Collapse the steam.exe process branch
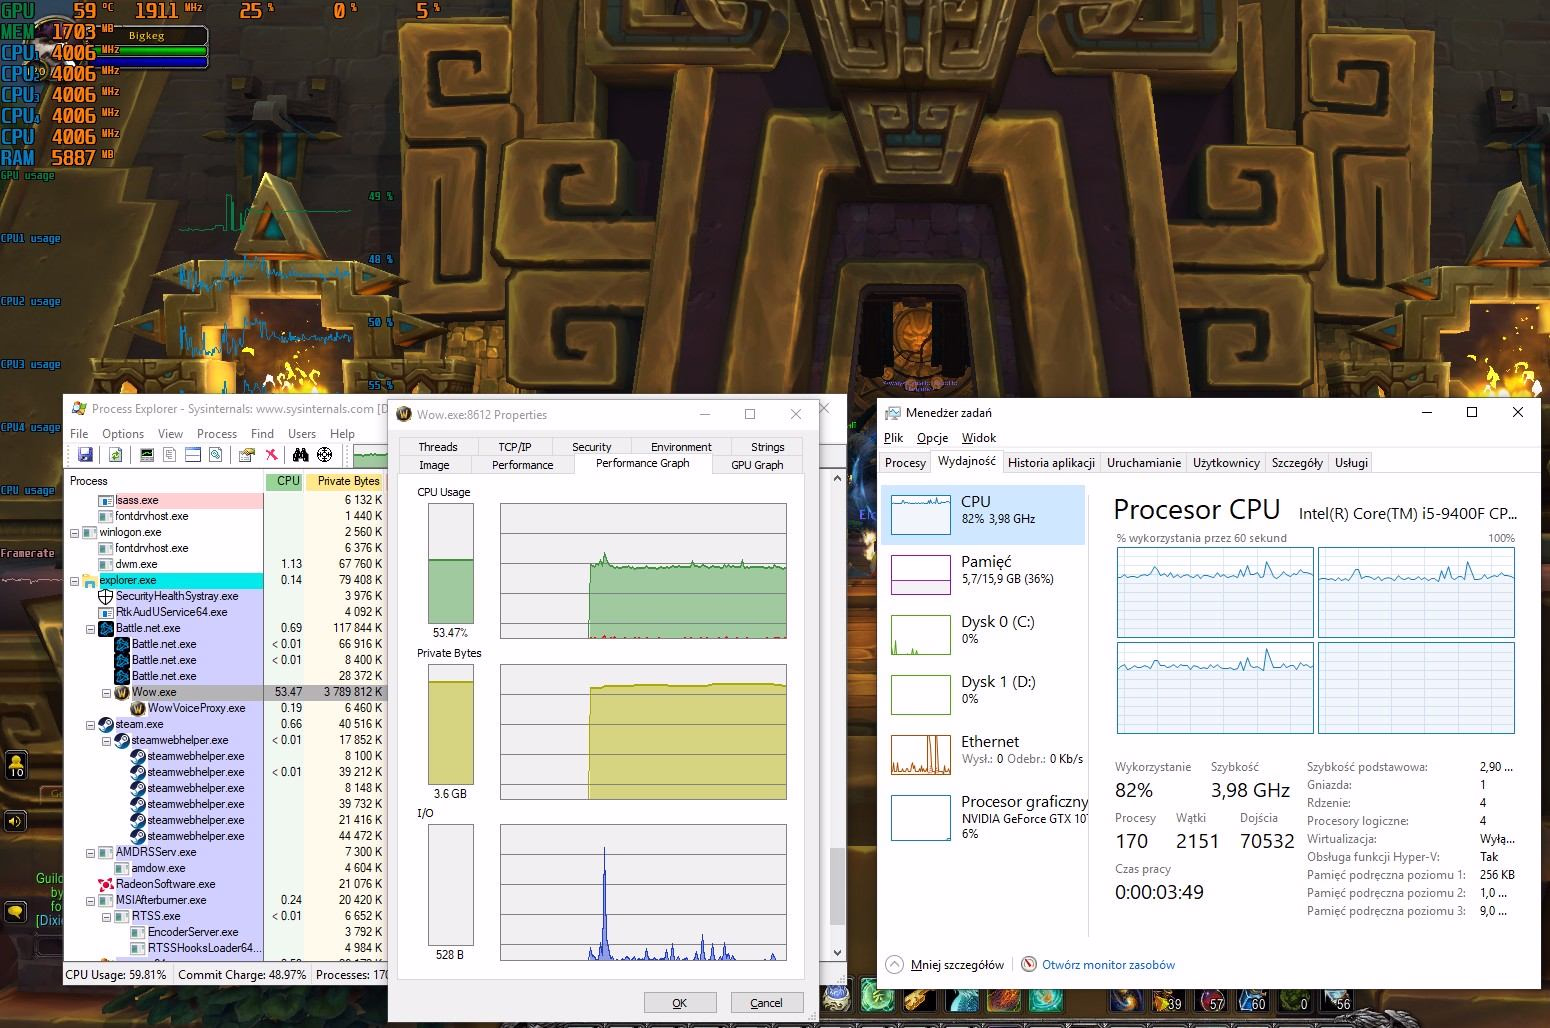 (x=90, y=724)
